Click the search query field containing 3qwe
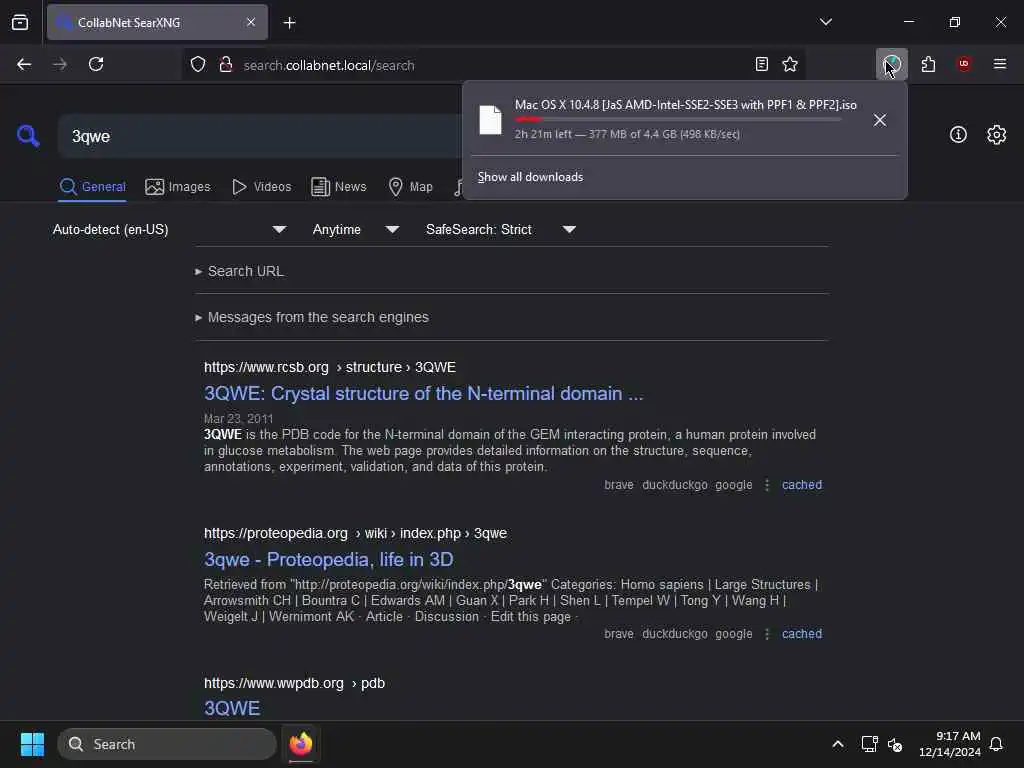The image size is (1024, 768). point(261,136)
